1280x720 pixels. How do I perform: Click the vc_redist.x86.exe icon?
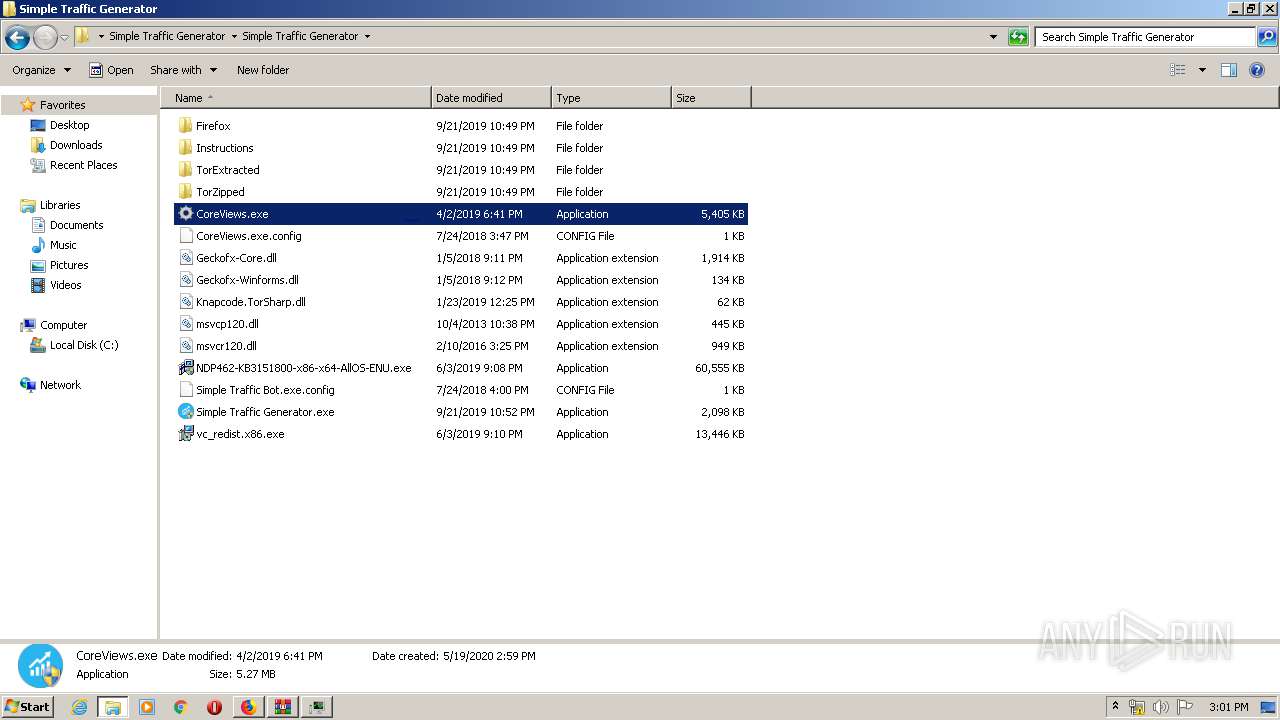click(185, 434)
